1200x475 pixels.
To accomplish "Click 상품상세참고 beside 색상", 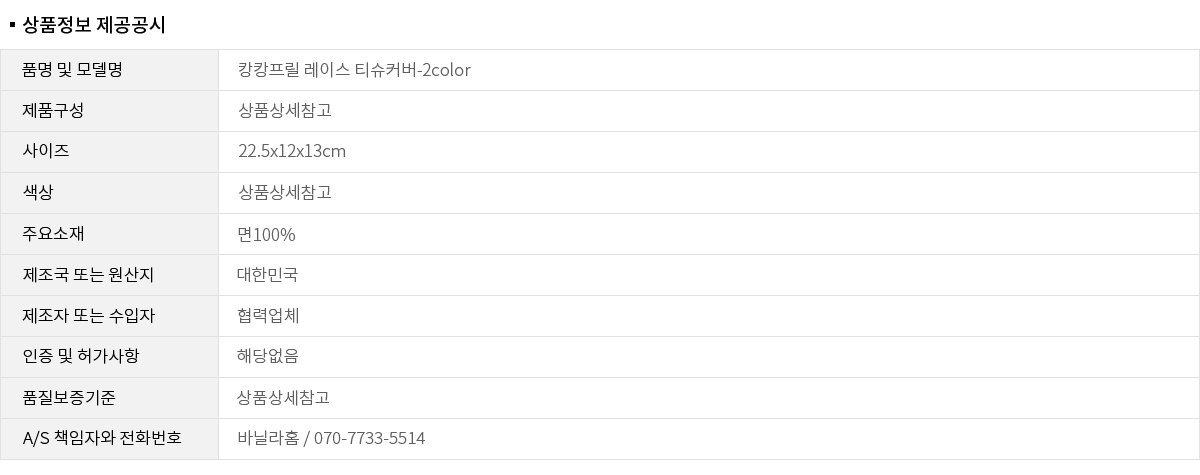I will click(x=284, y=193).
